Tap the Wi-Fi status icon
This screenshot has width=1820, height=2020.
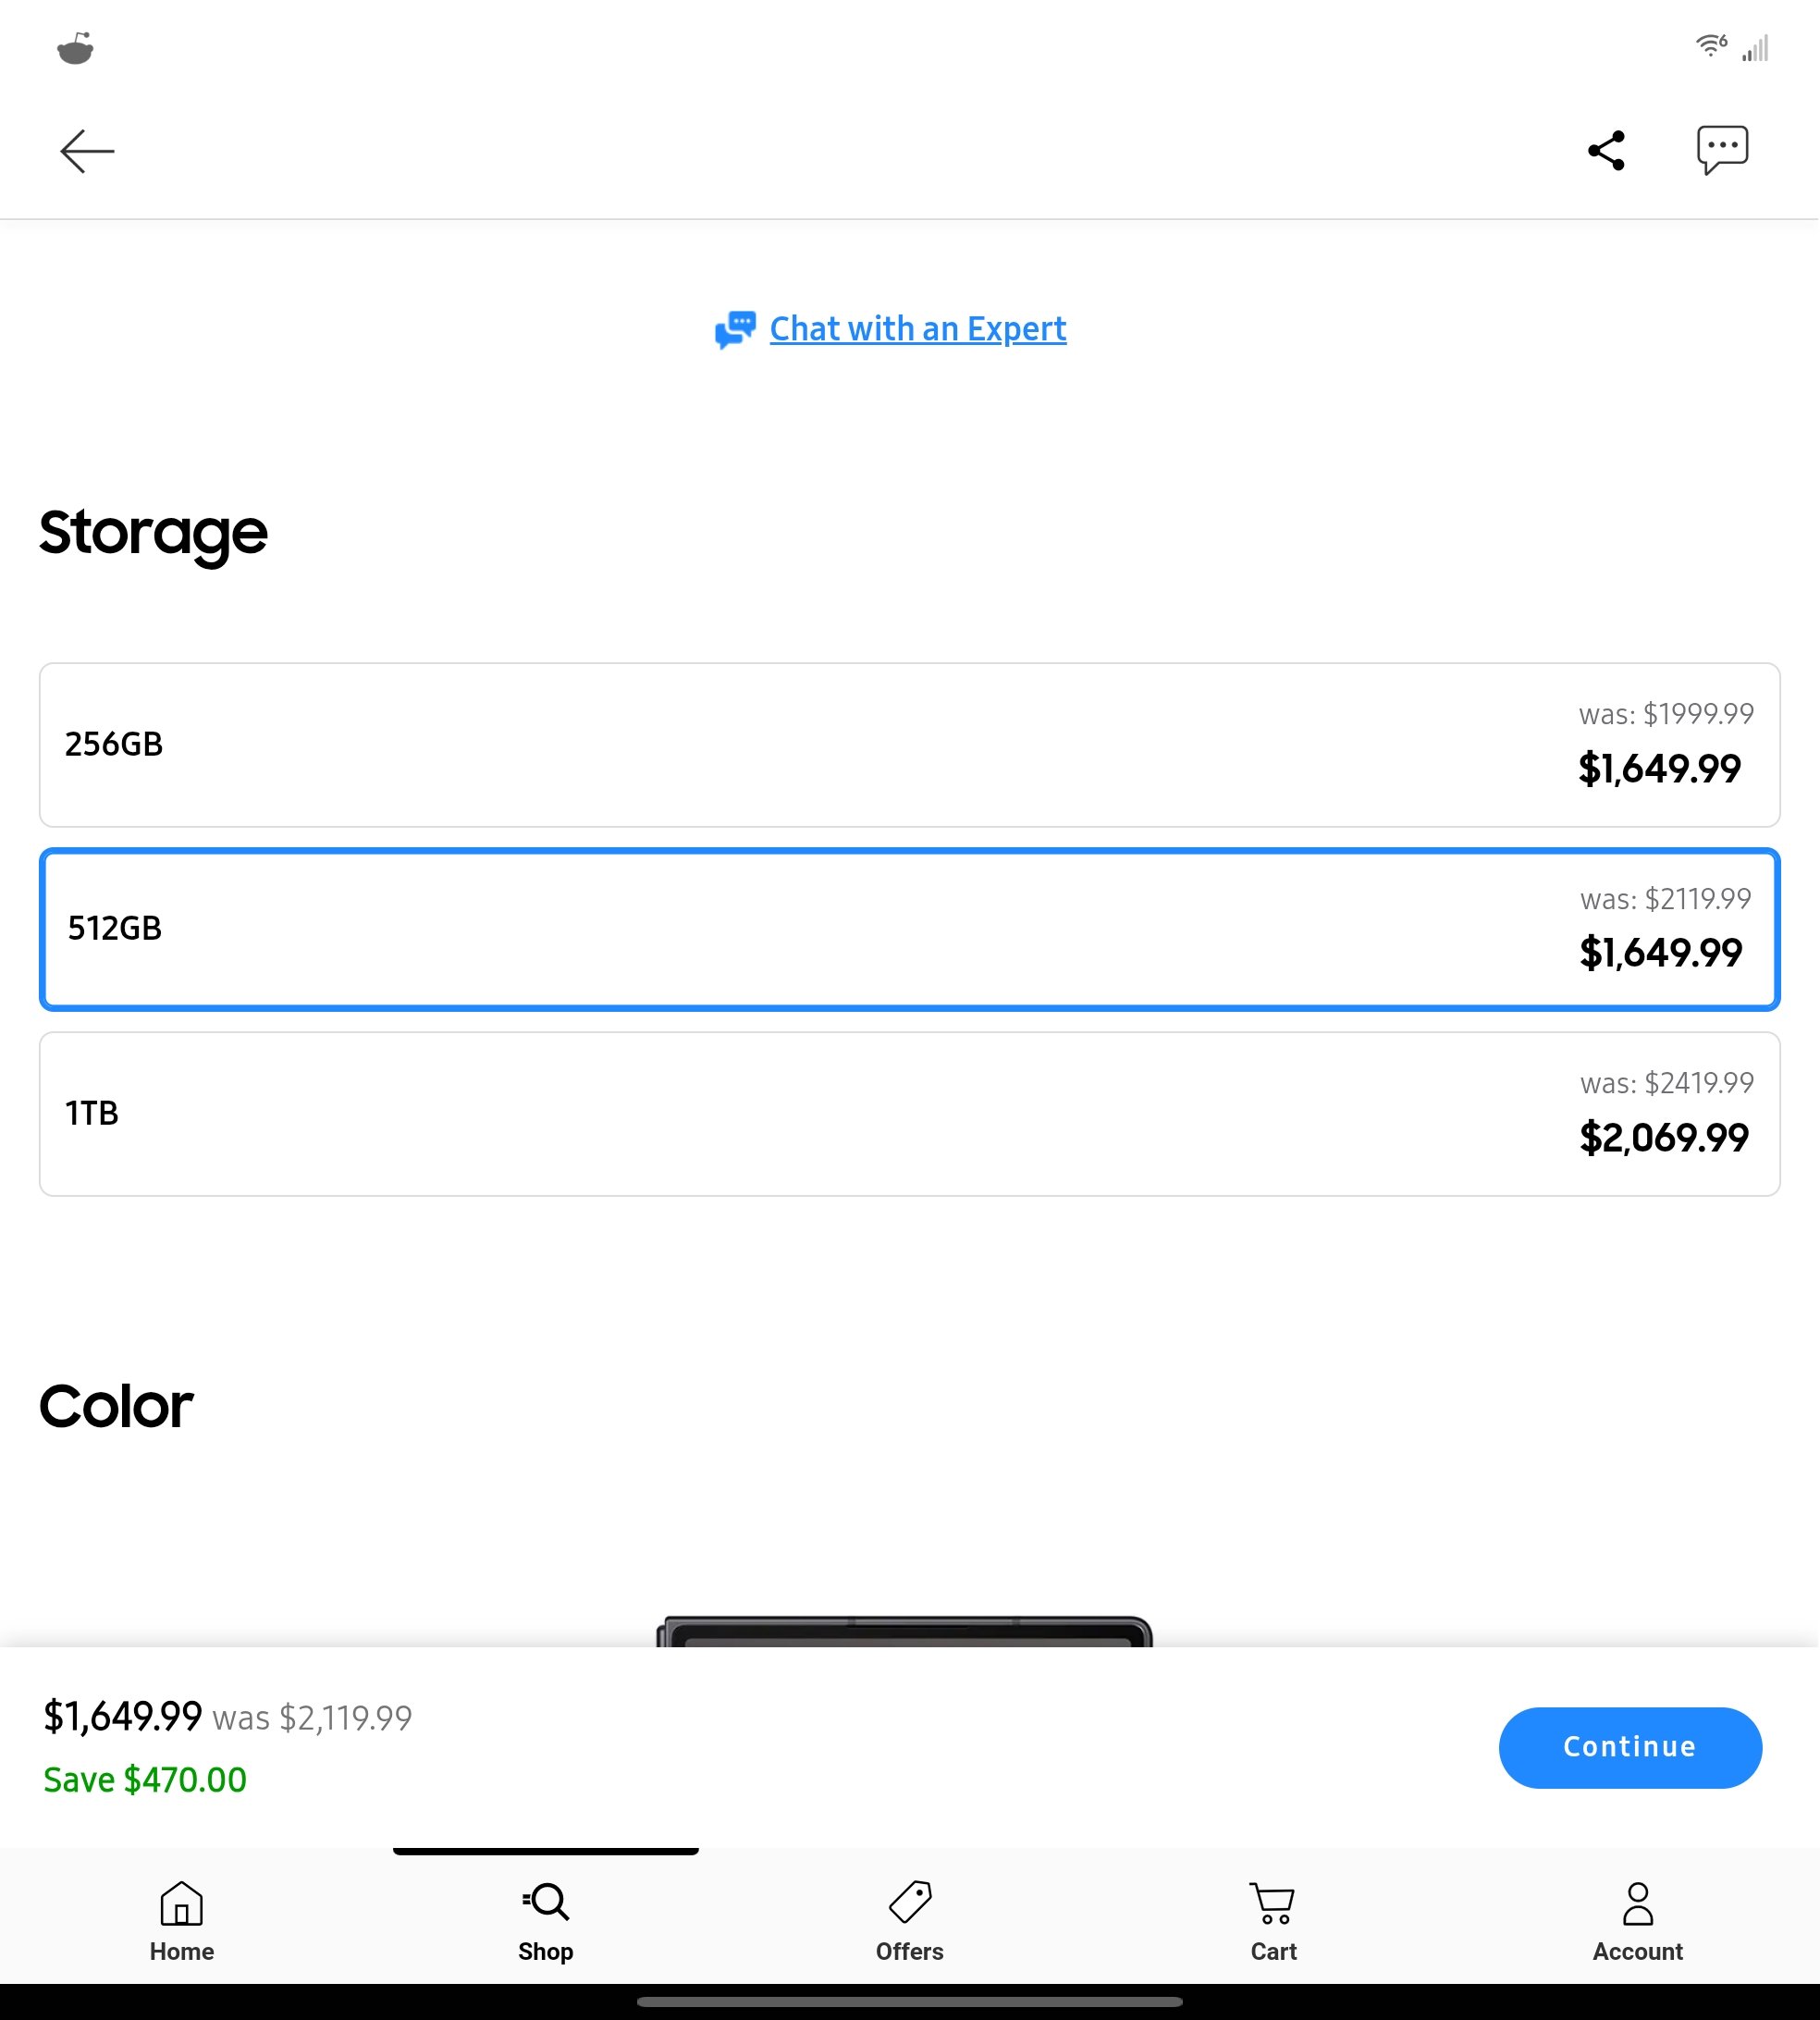coord(1712,46)
